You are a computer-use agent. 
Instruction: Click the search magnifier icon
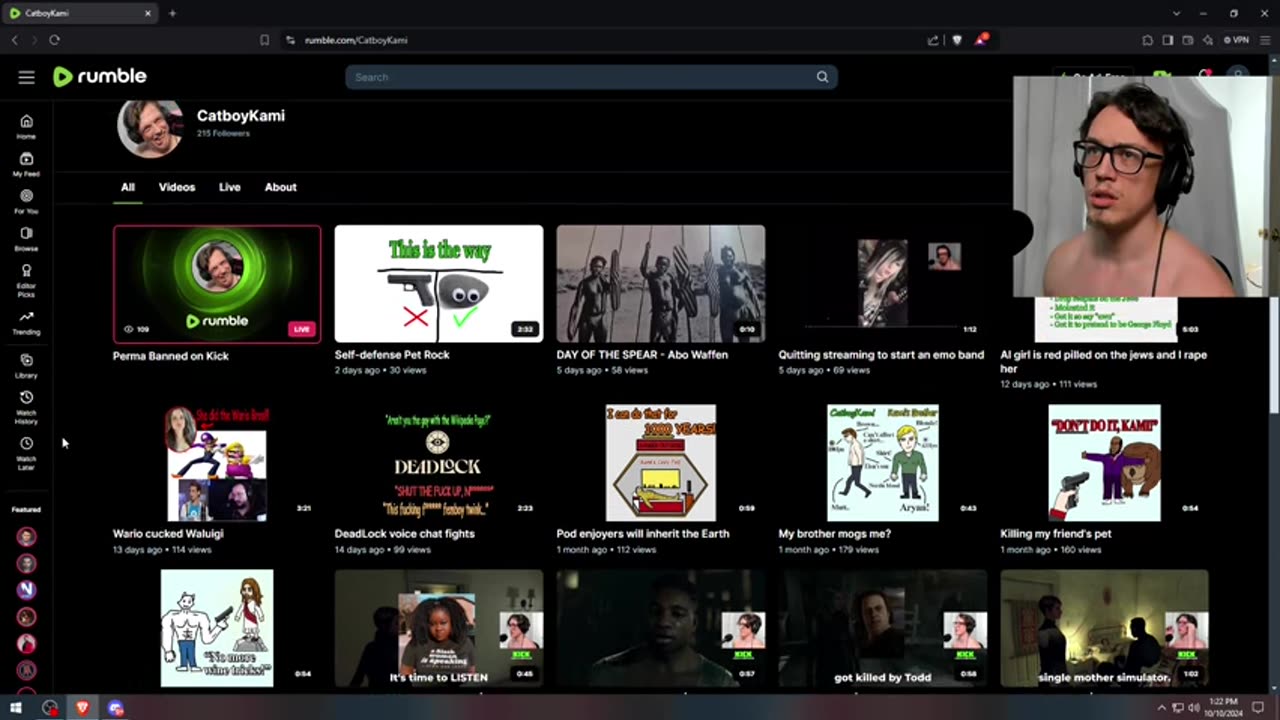pyautogui.click(x=822, y=77)
